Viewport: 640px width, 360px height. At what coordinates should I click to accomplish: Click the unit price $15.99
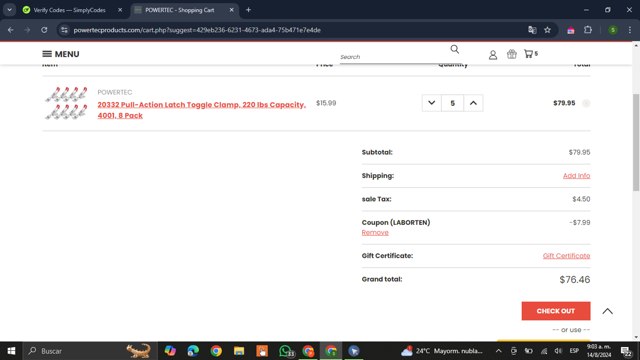(x=326, y=103)
